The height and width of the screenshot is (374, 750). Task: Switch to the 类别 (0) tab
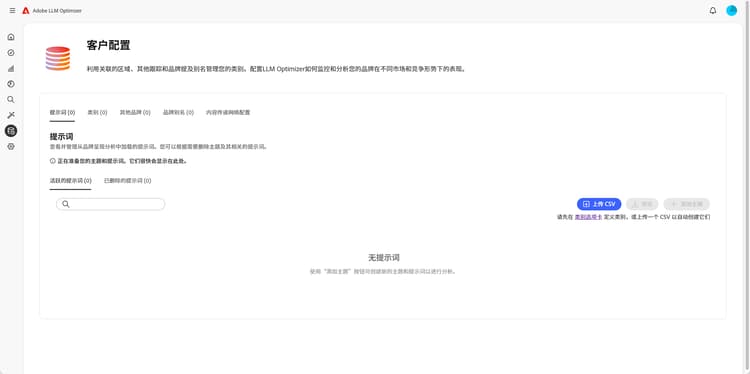tap(97, 112)
